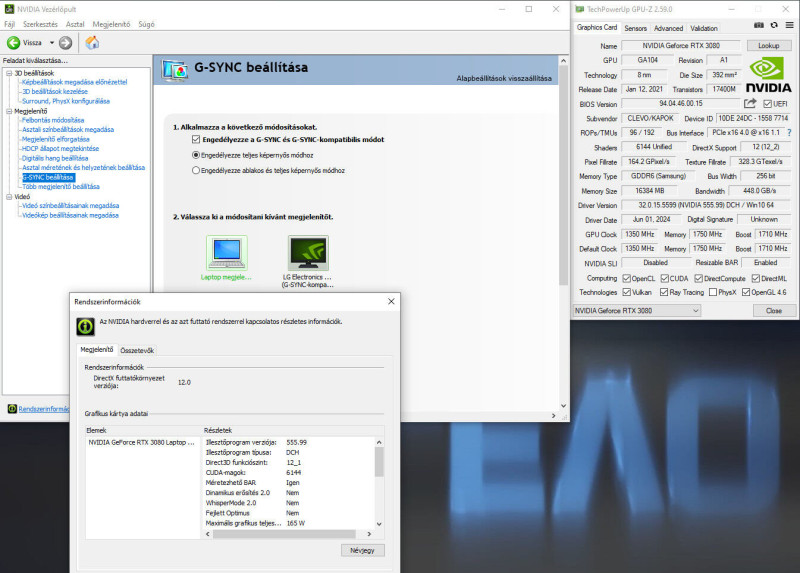Select the LG Electronics G-SYNC display icon

(x=308, y=253)
